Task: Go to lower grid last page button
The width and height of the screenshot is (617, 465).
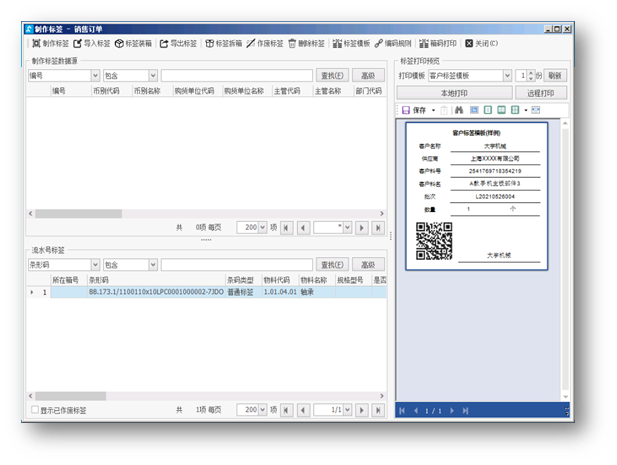Action: pyautogui.click(x=378, y=410)
